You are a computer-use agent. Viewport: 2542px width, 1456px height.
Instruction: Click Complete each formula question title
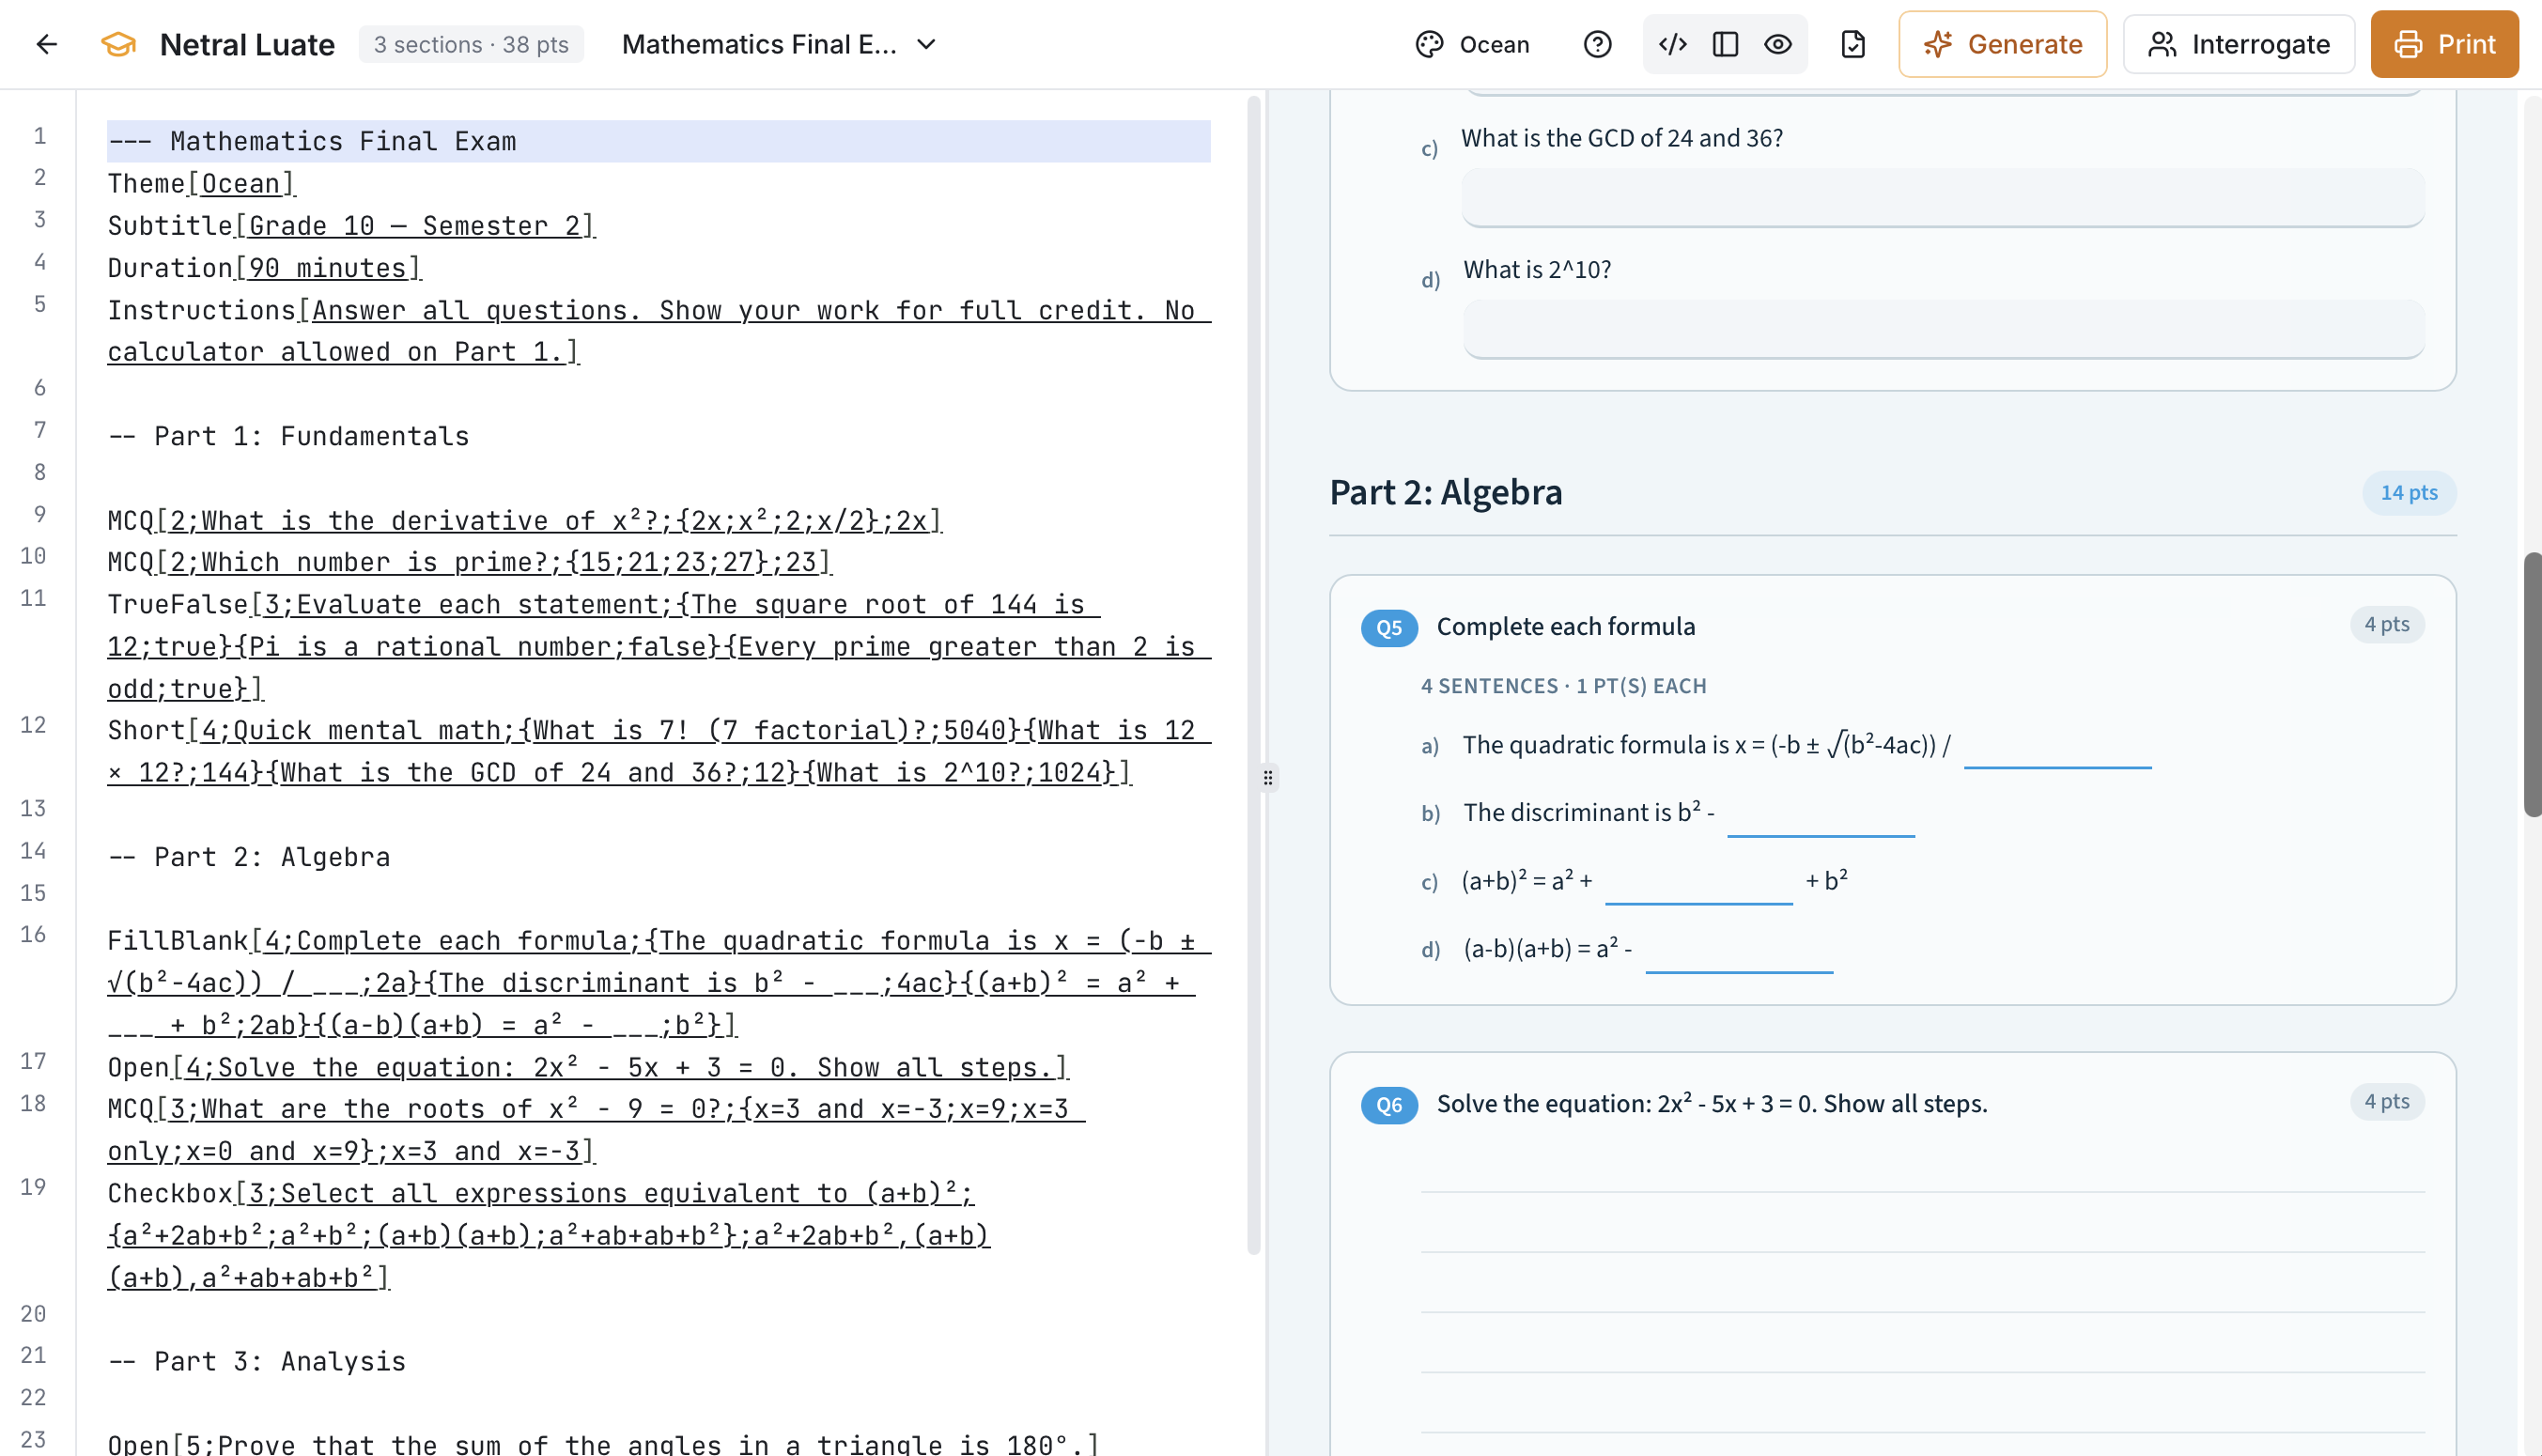(x=1565, y=626)
